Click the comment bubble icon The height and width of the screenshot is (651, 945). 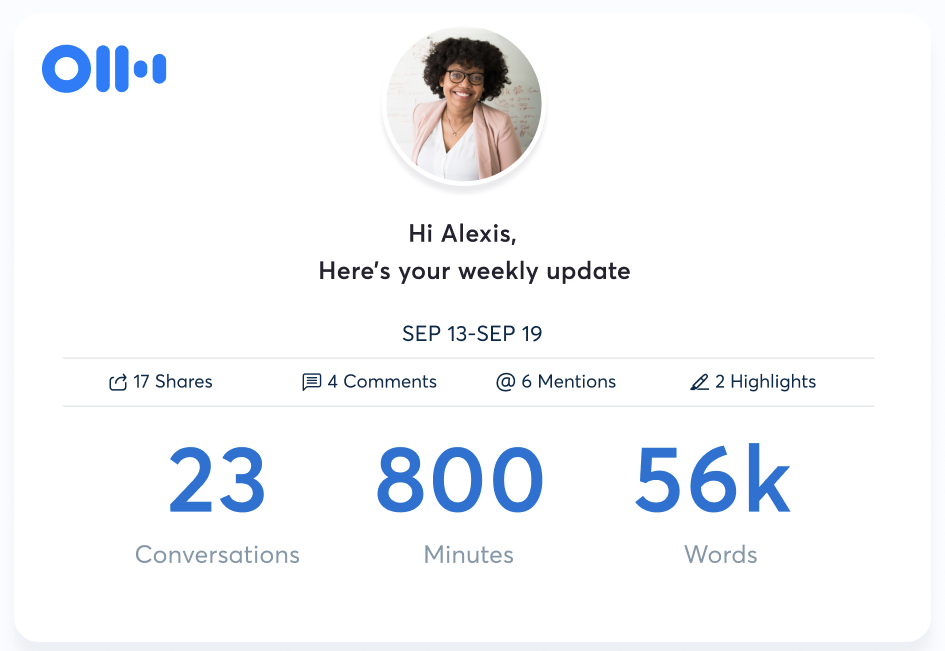tap(311, 382)
